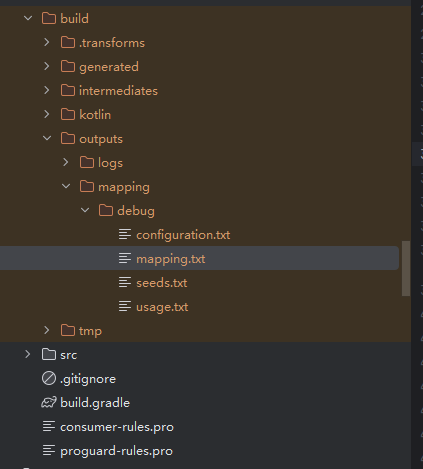Select the kotlin folder label
Image resolution: width=423 pixels, height=469 pixels.
click(95, 115)
